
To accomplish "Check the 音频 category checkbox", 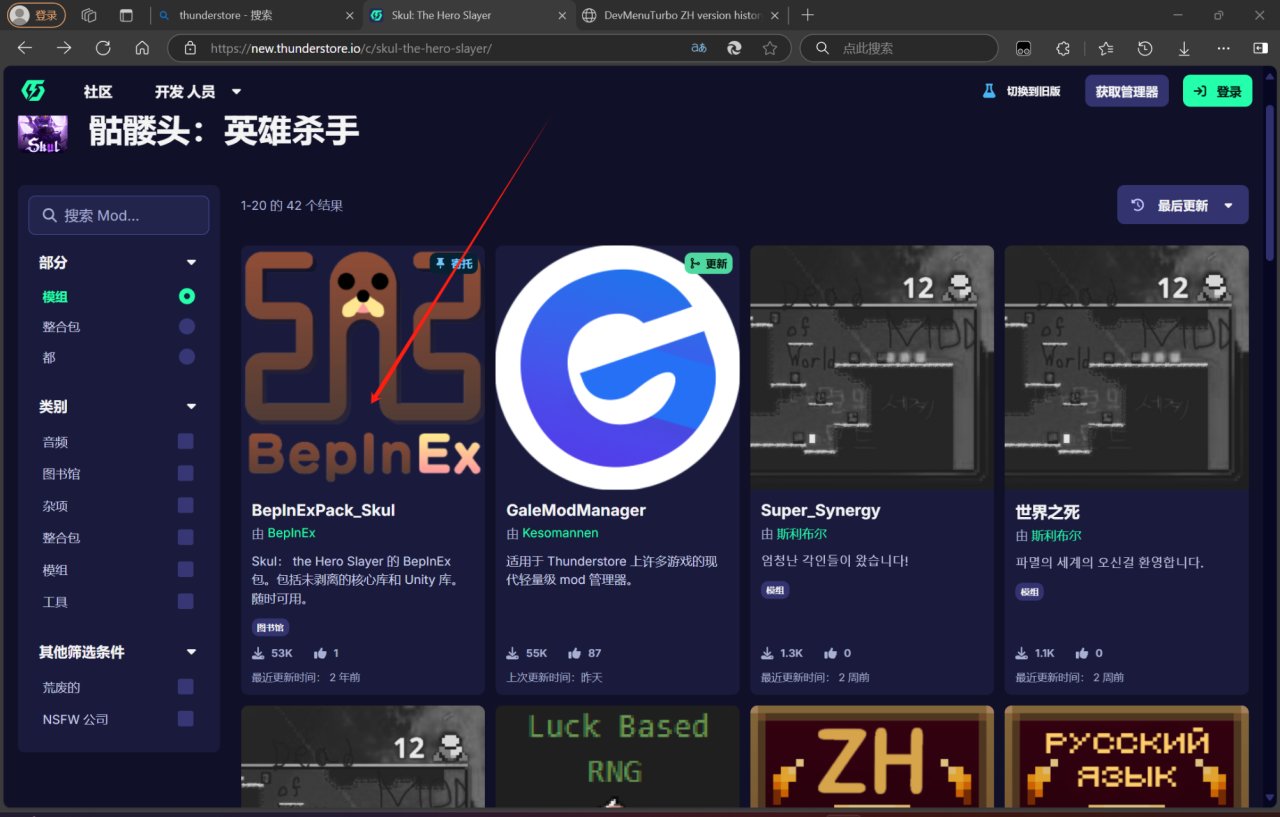I will (185, 441).
